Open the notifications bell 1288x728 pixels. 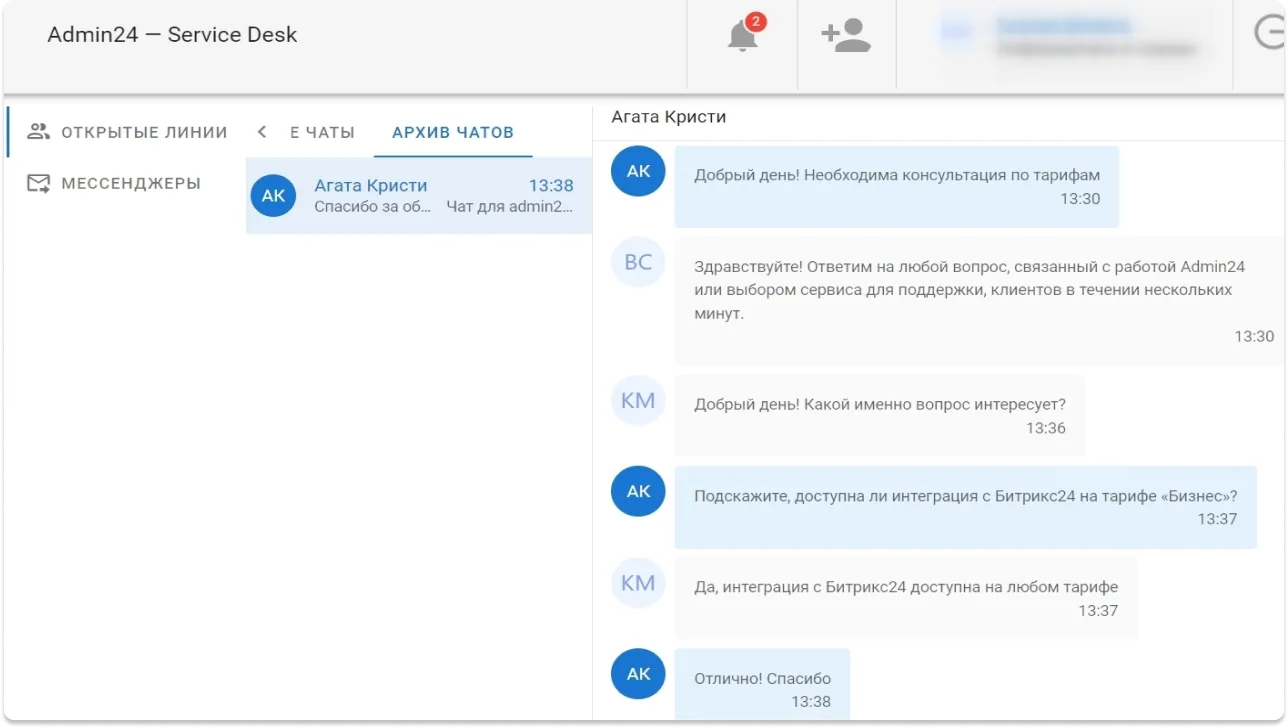click(742, 36)
